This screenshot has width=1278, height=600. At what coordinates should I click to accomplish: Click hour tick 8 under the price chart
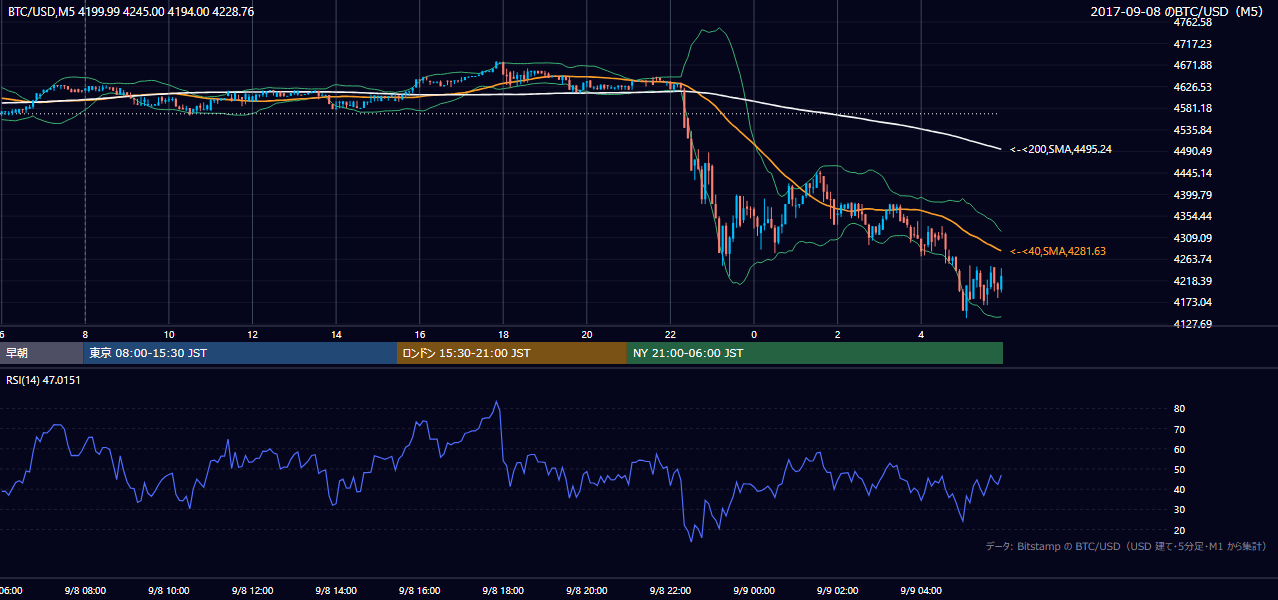point(86,334)
